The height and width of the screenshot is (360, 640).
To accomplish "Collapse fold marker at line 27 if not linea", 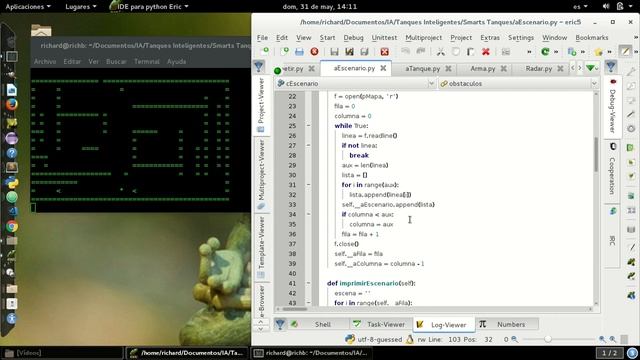I will pyautogui.click(x=308, y=145).
